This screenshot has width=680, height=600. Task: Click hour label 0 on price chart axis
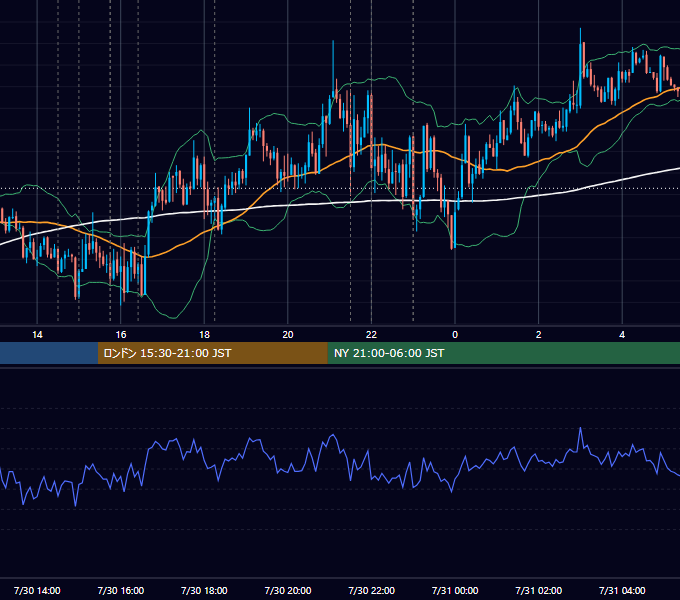click(455, 335)
